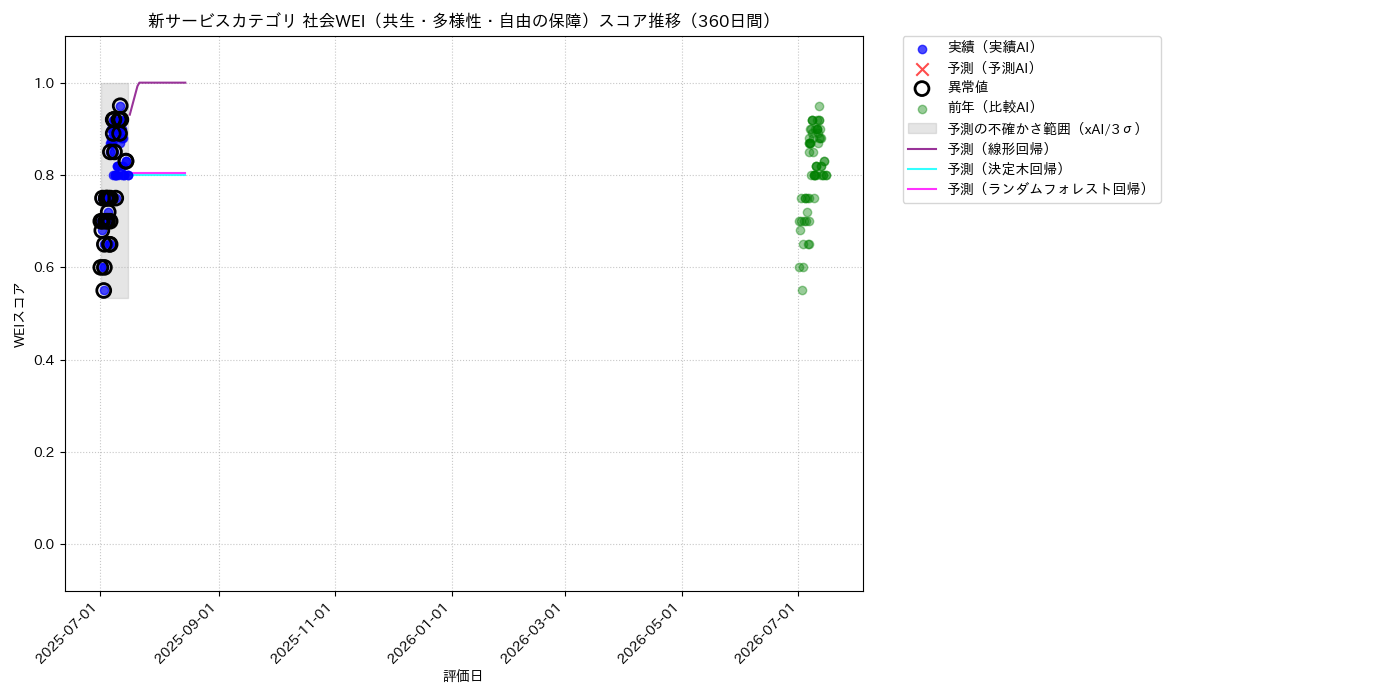Screen dimensions: 1400x700
Task: Click the gray 予測の不確かさ範囲 legend swatch
Action: (922, 129)
